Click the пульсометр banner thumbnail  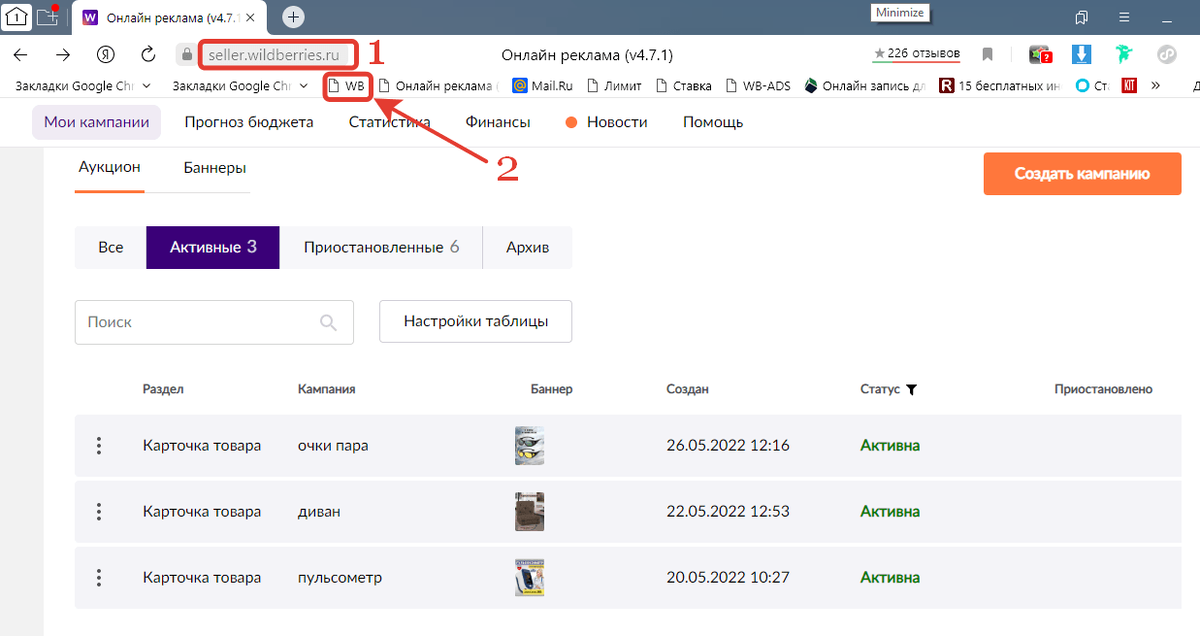click(x=529, y=577)
